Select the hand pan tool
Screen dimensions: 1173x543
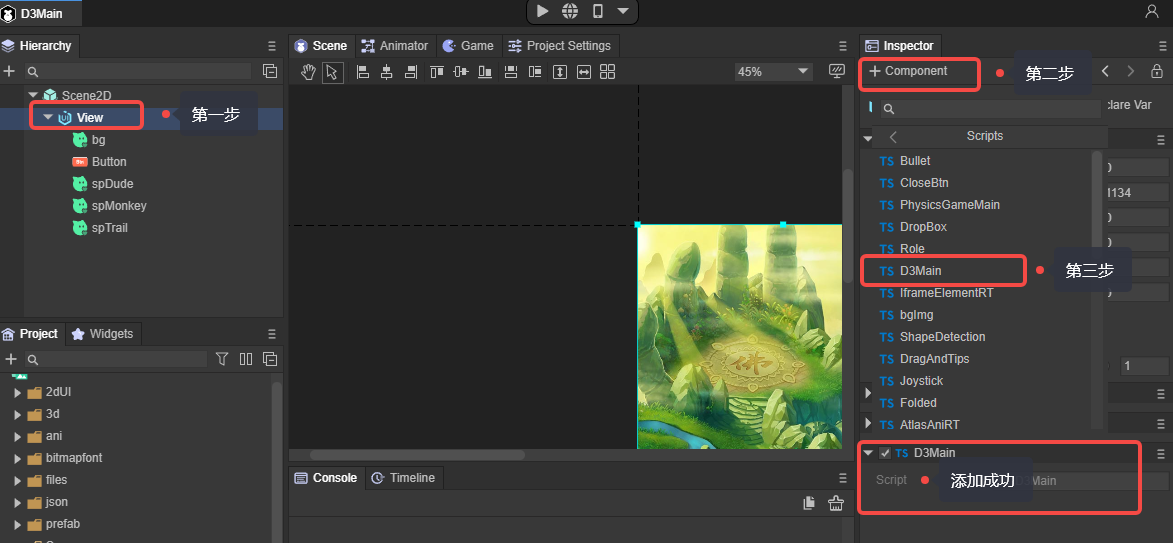pos(308,72)
